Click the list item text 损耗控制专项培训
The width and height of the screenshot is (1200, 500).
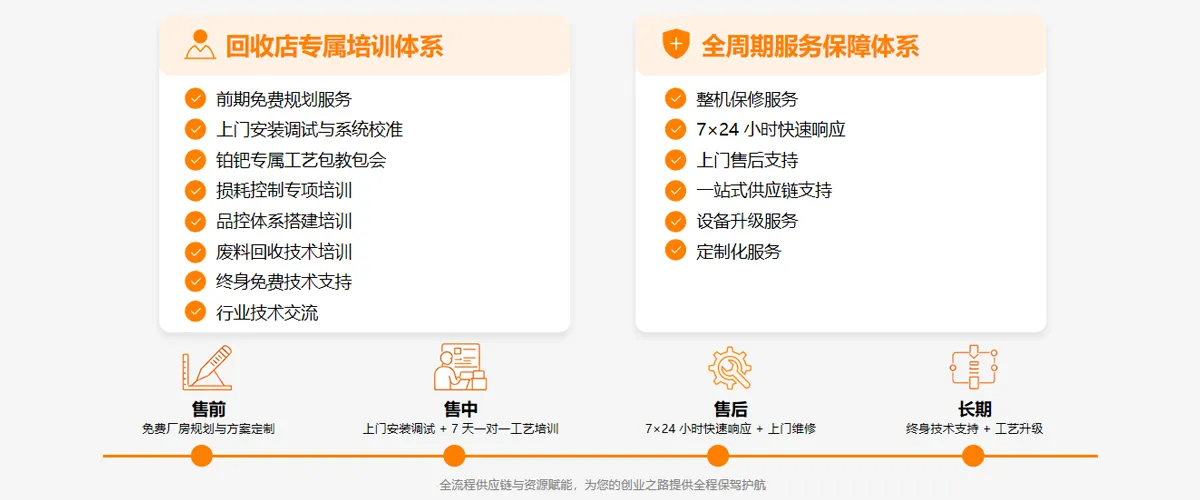284,191
